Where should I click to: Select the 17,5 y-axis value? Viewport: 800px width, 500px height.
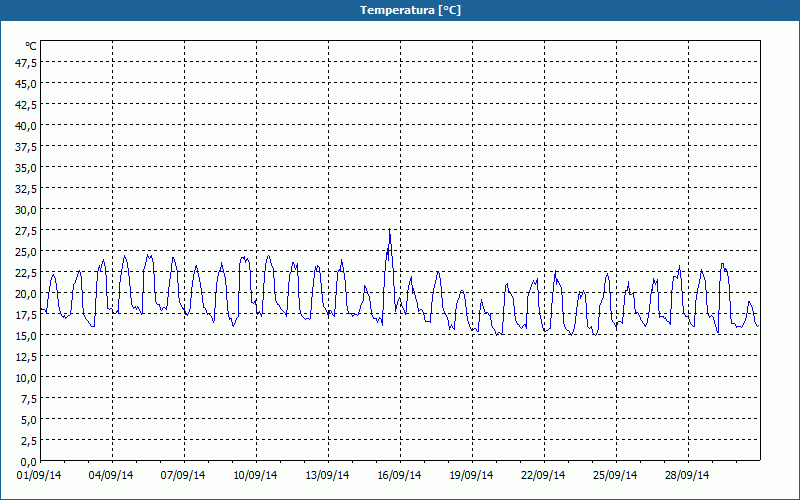(x=26, y=315)
